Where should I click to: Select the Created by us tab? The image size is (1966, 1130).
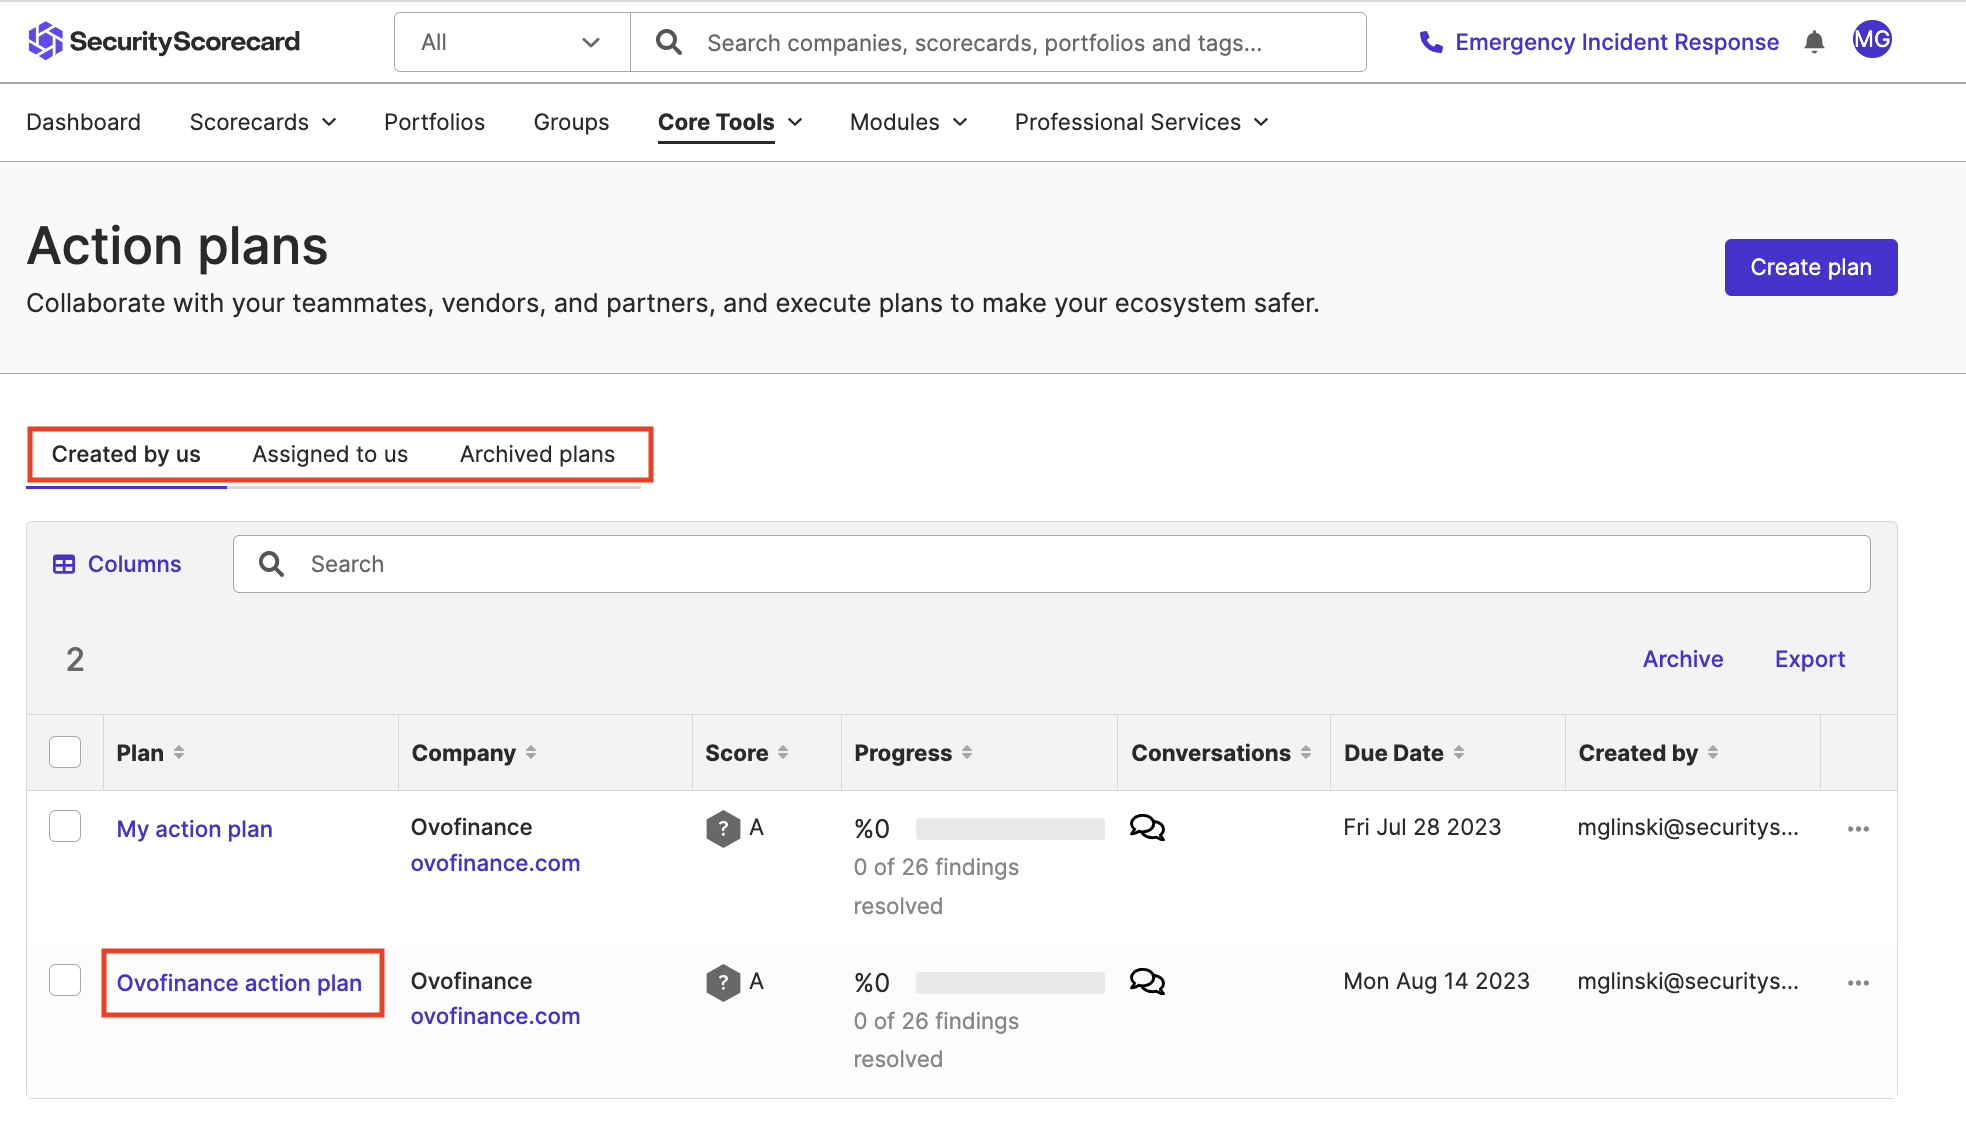[x=126, y=454]
